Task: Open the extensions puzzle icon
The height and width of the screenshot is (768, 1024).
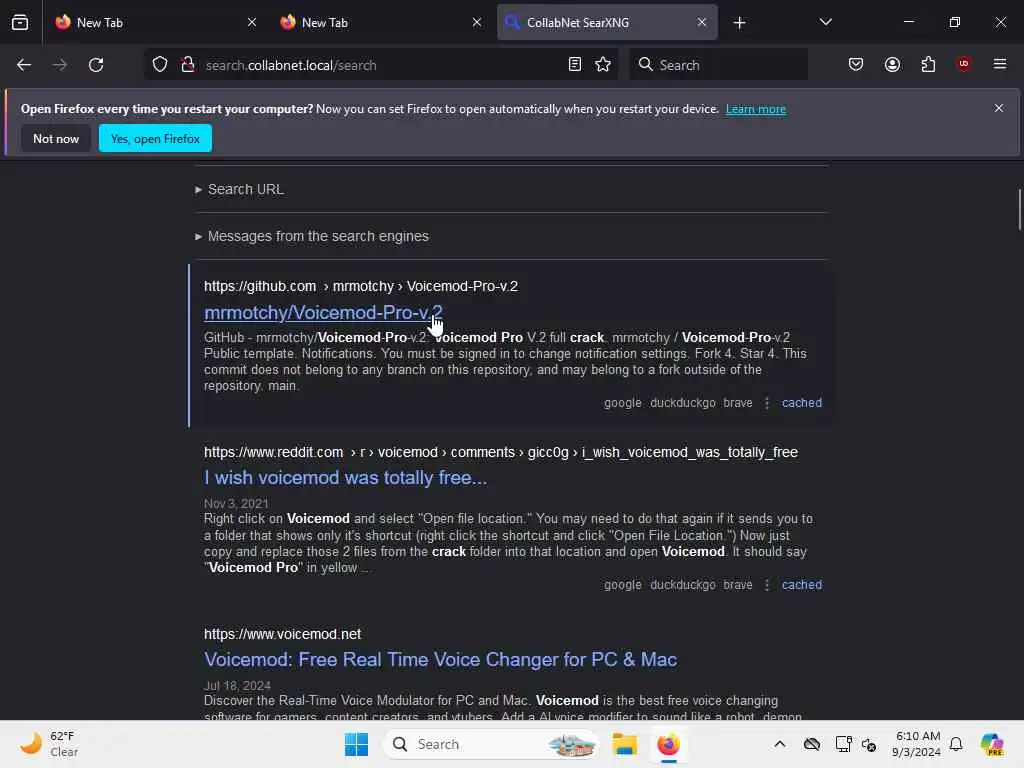Action: pyautogui.click(x=928, y=64)
